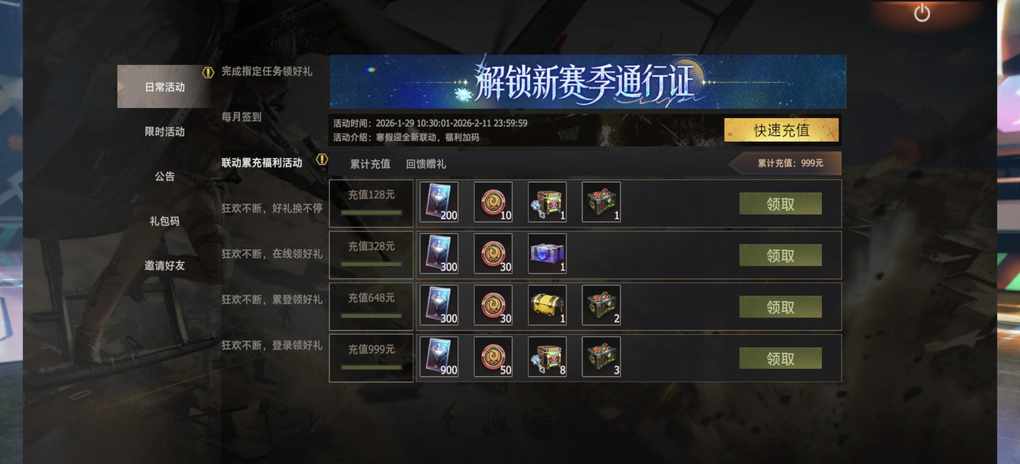1020x464 pixels.
Task: Select the blue chest in 充值328元 row
Action: tap(547, 254)
